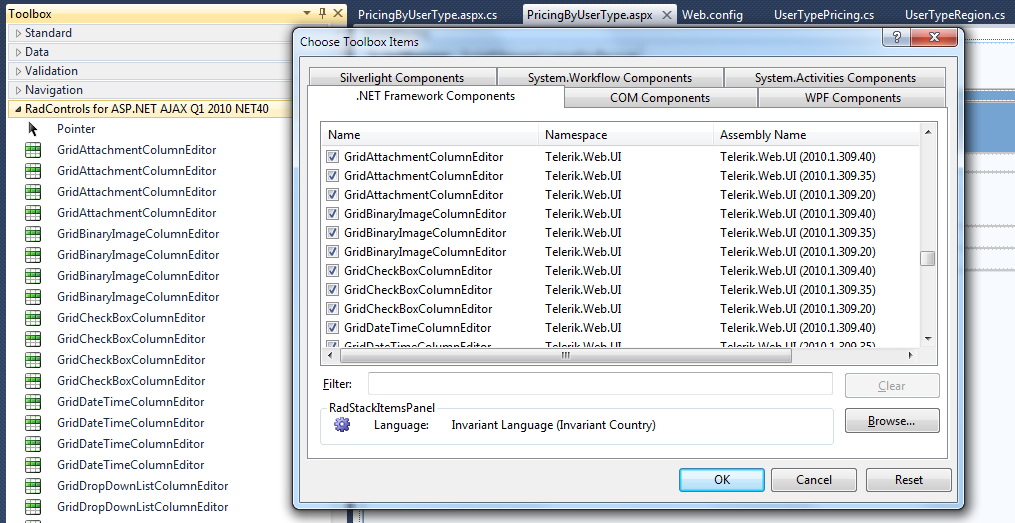Viewport: 1015px width, 523px height.
Task: Uncheck GridDateTimeColumnEditor box for version 2010.1.309.40
Action: point(332,328)
